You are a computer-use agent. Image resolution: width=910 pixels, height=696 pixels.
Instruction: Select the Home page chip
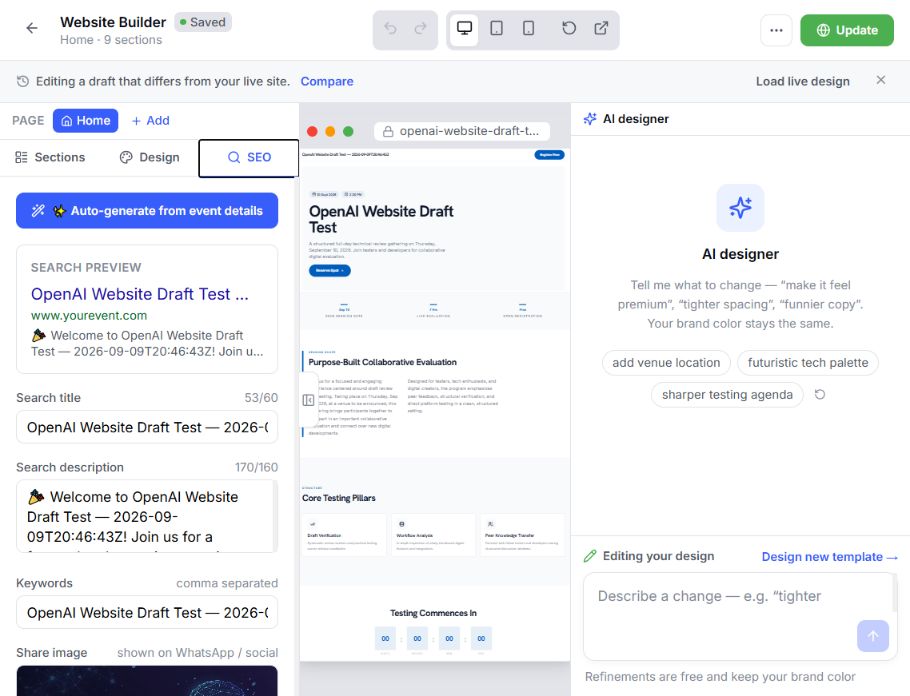pos(85,120)
